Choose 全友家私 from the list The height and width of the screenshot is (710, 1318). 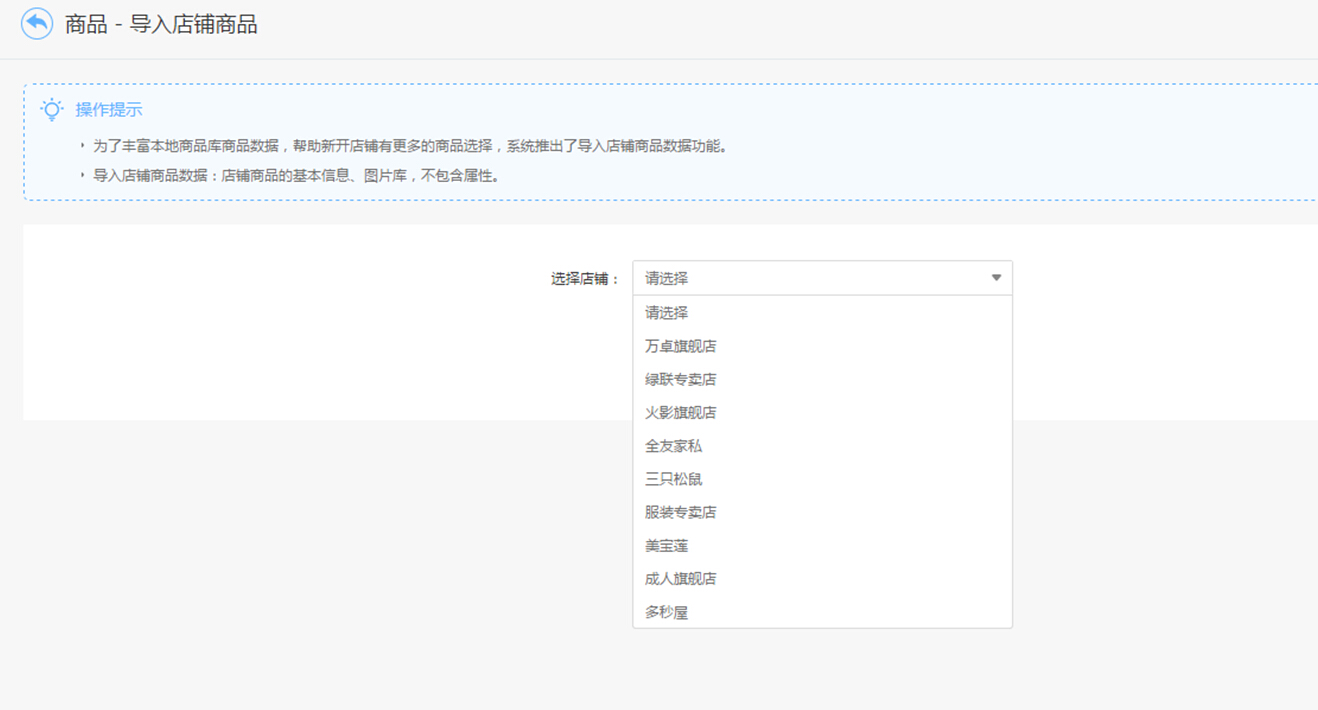tap(822, 446)
